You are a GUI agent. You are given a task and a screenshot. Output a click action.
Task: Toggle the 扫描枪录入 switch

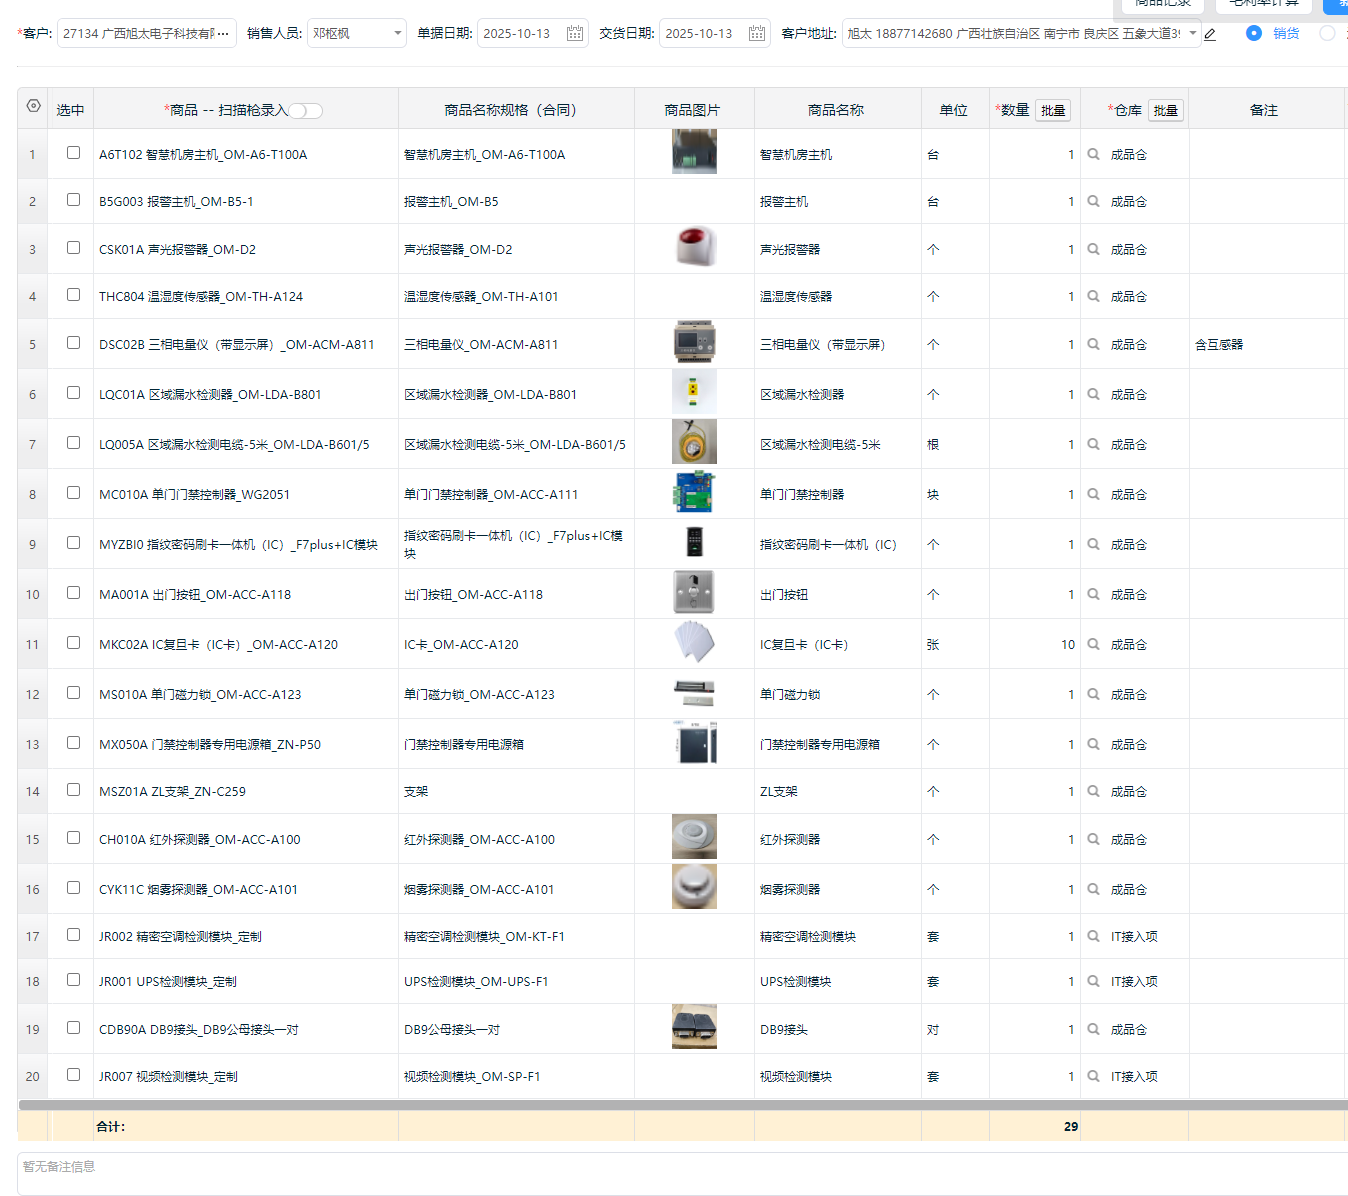coord(307,111)
